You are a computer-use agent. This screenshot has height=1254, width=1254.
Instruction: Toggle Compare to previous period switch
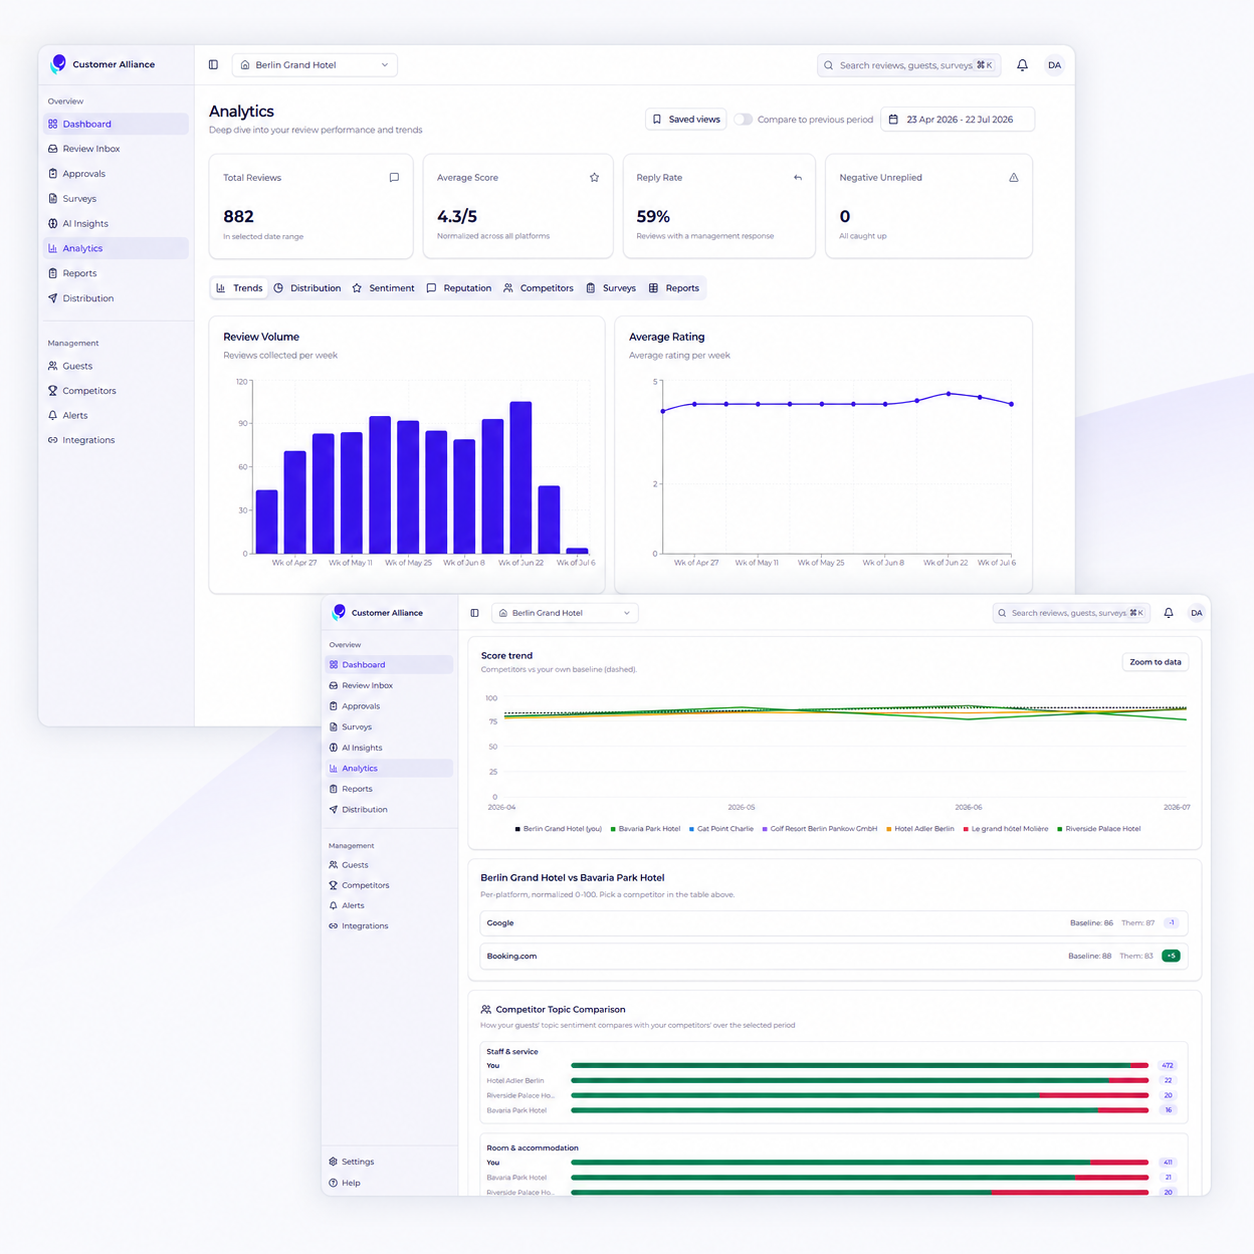point(743,119)
